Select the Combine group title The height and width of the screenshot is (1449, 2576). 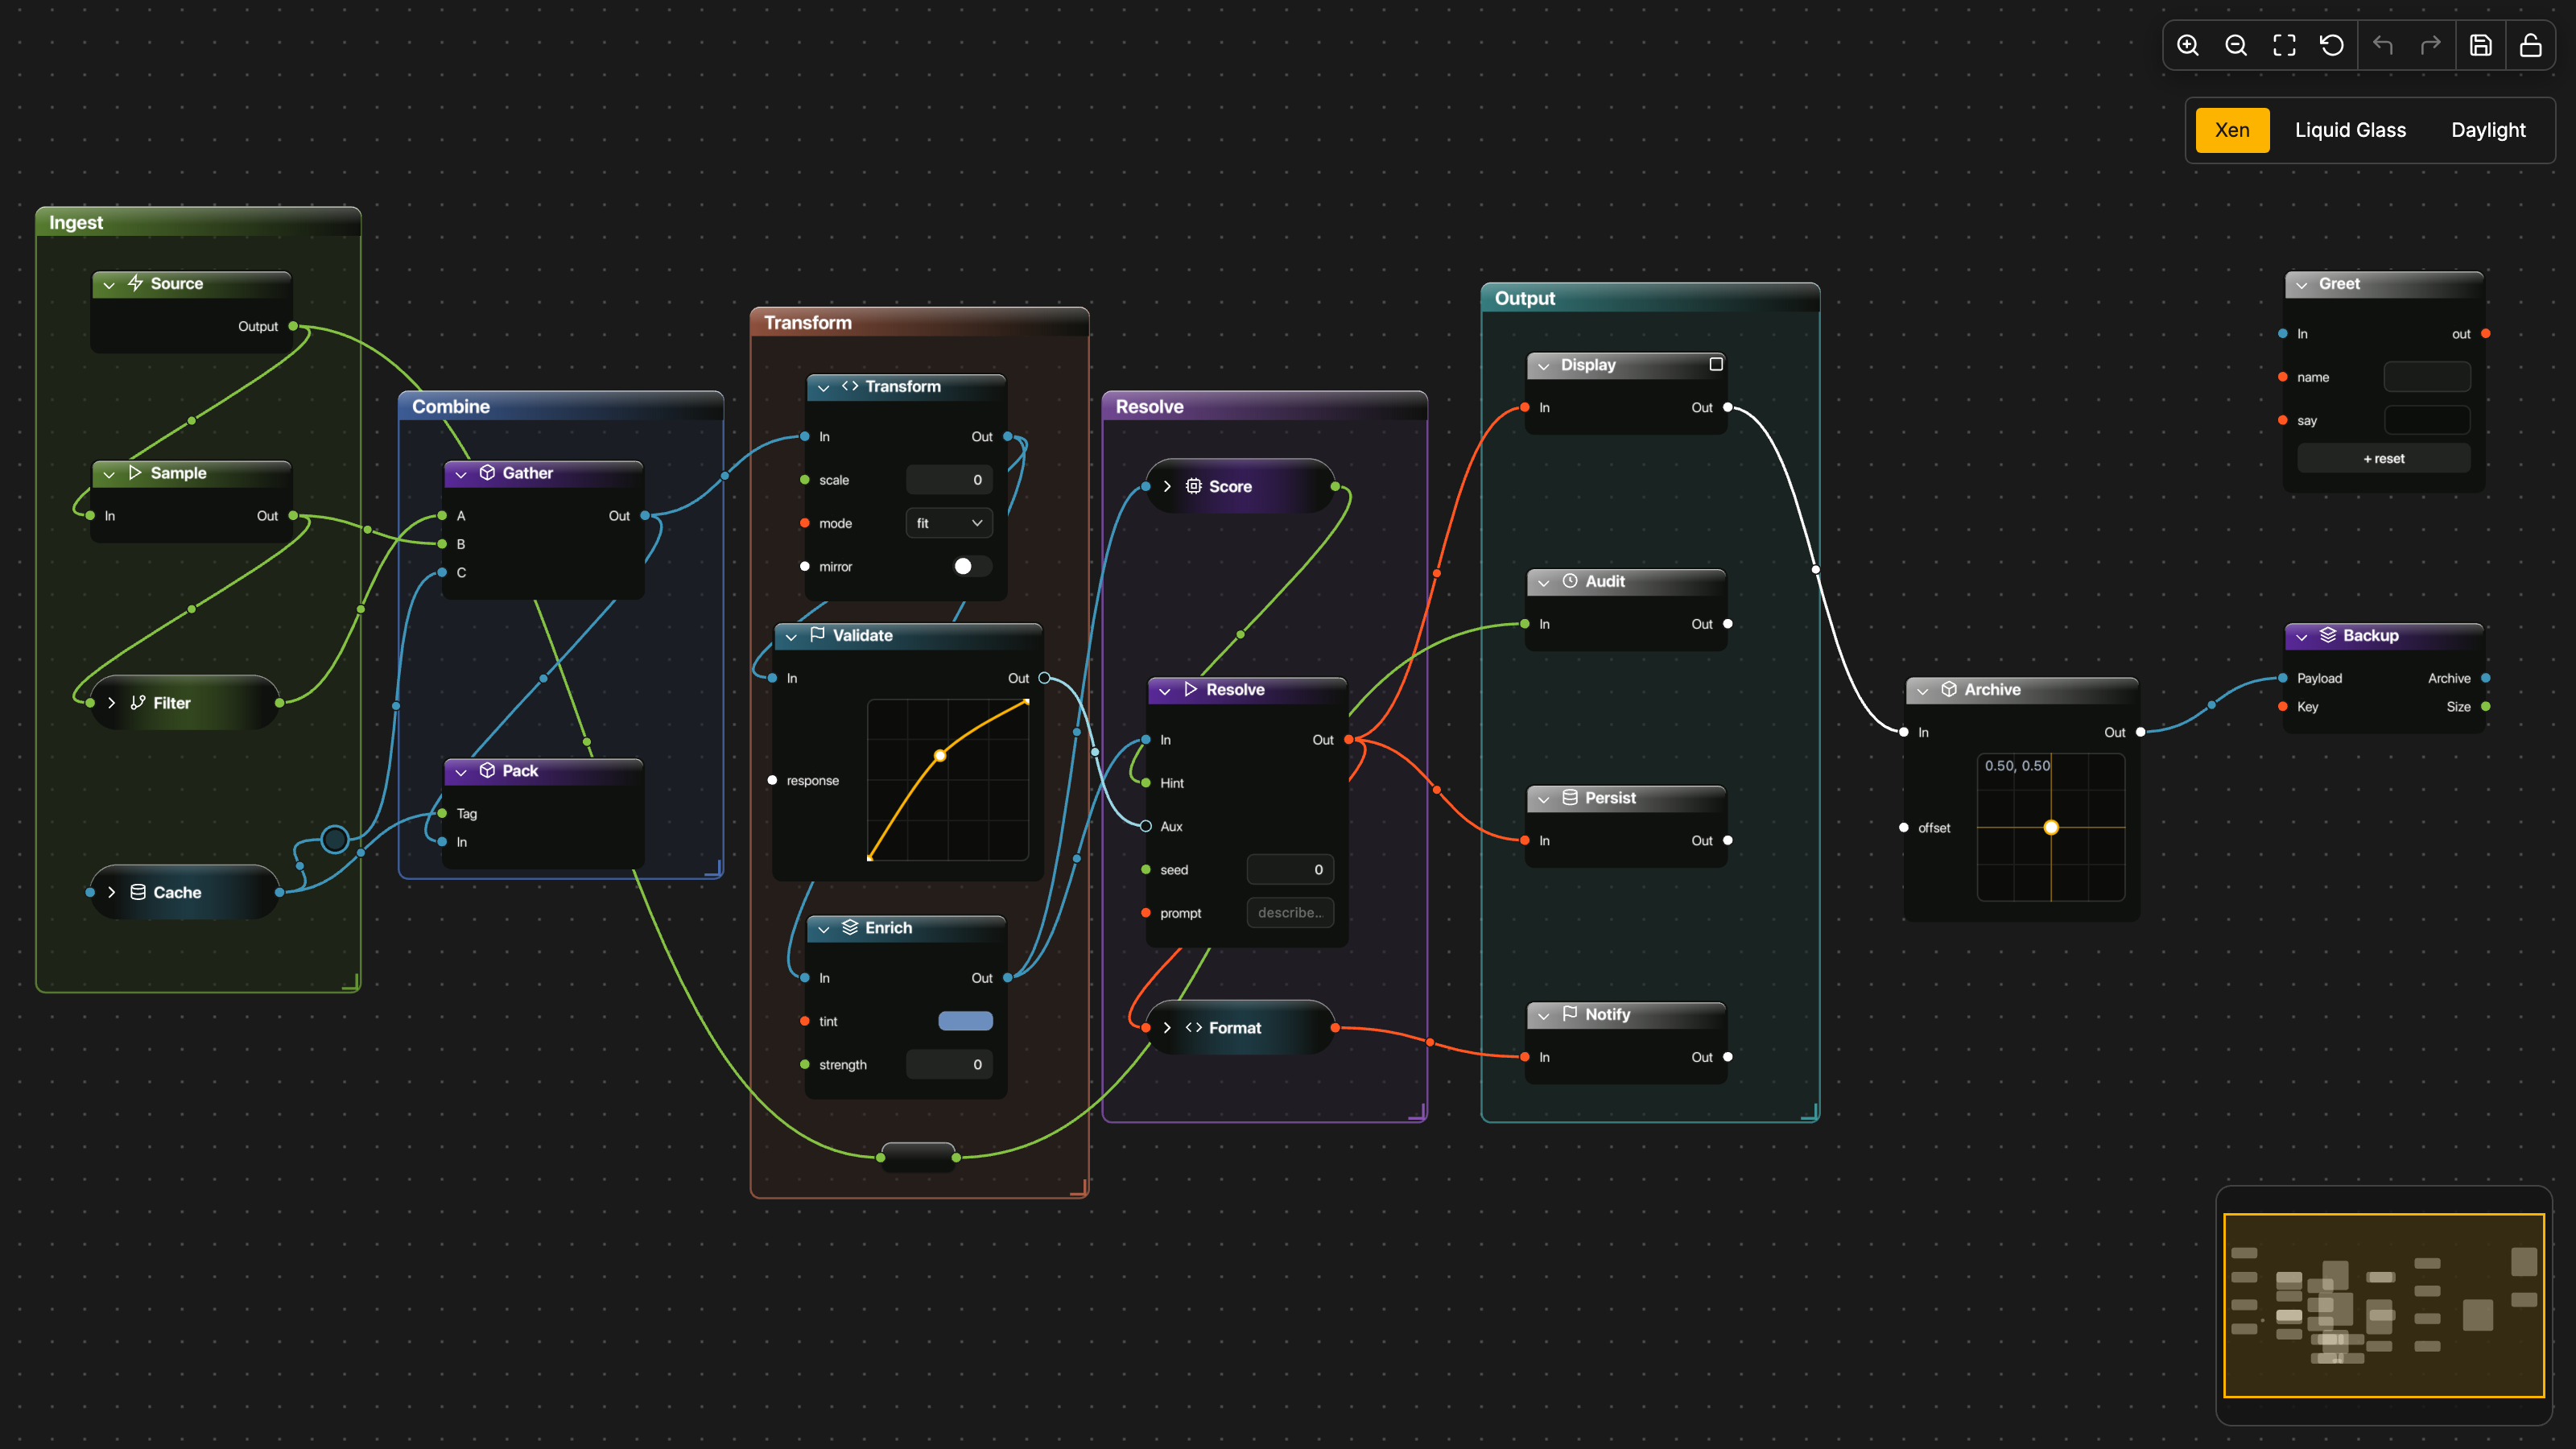pos(451,406)
